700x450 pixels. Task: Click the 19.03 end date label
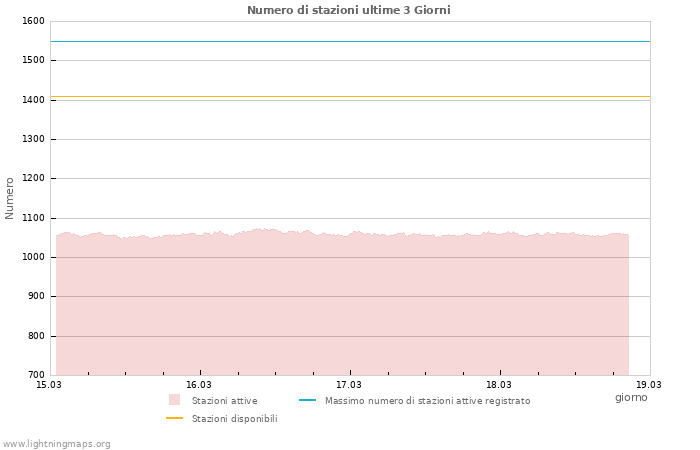tap(649, 384)
